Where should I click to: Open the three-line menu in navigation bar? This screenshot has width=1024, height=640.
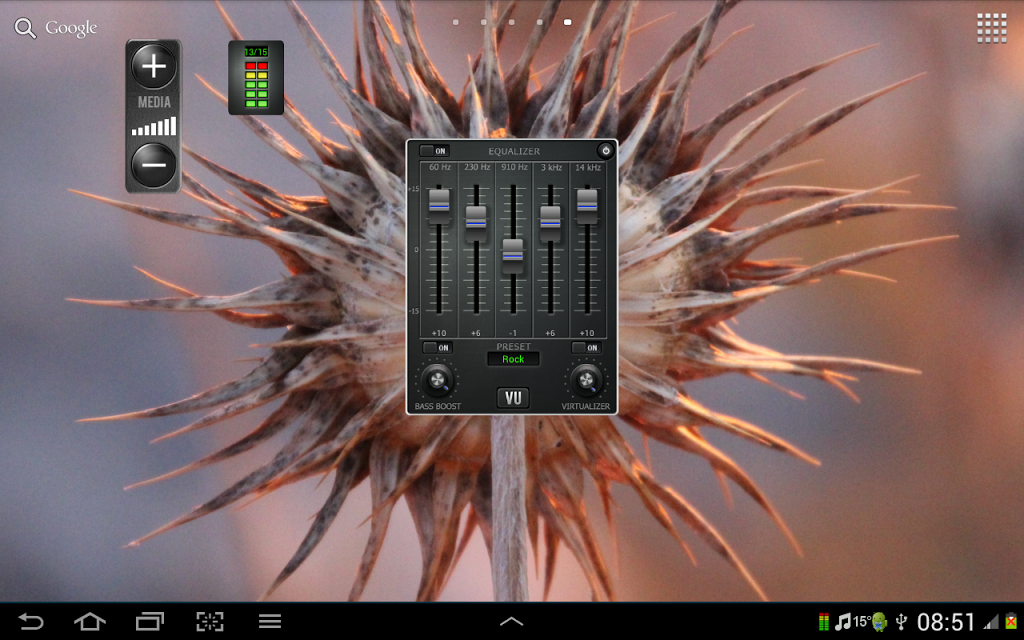click(x=270, y=622)
